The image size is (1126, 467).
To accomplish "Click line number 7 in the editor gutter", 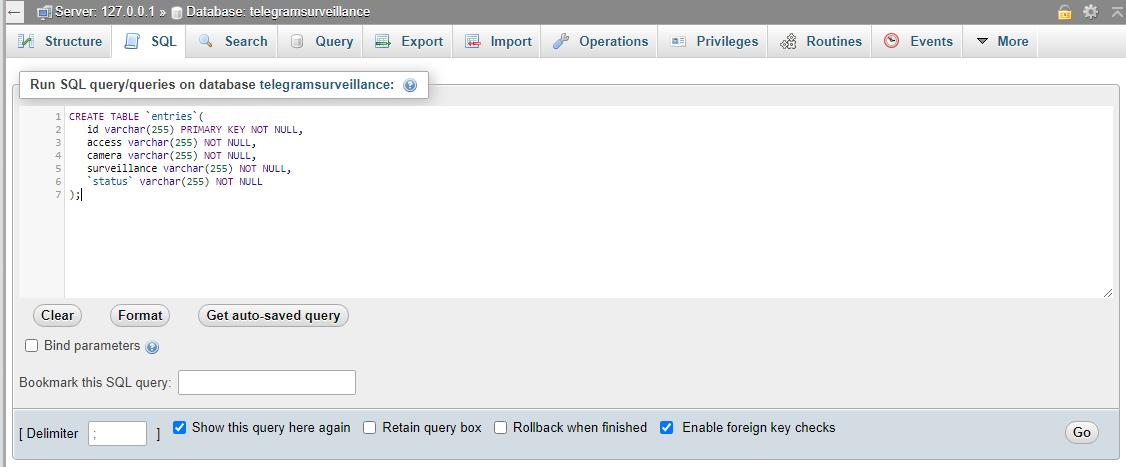I will click(58, 195).
